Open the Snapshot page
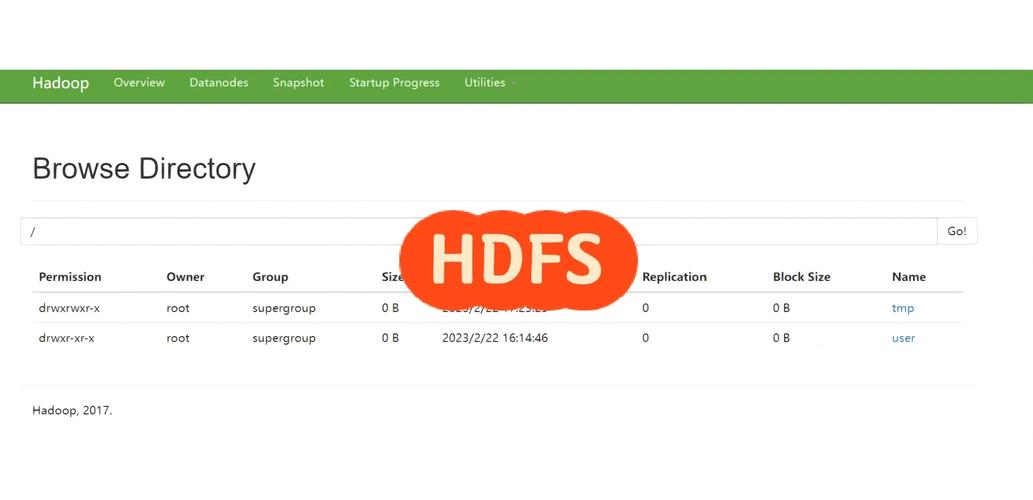The width and height of the screenshot is (1033, 500). [298, 83]
